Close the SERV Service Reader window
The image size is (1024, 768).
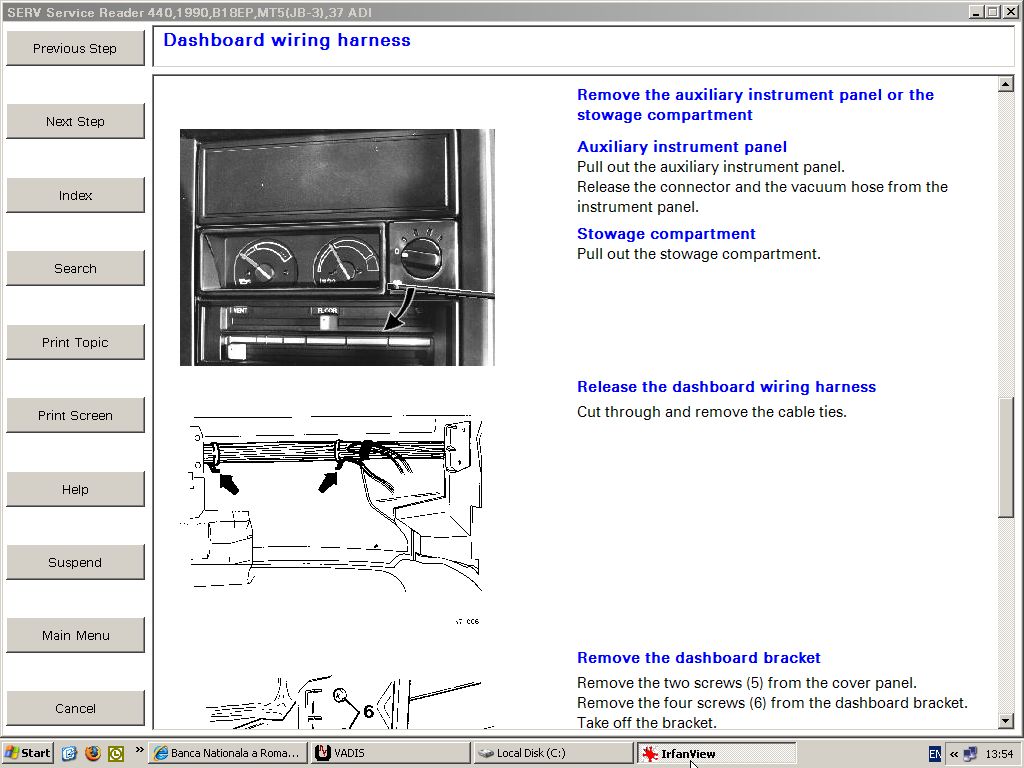click(x=1009, y=12)
